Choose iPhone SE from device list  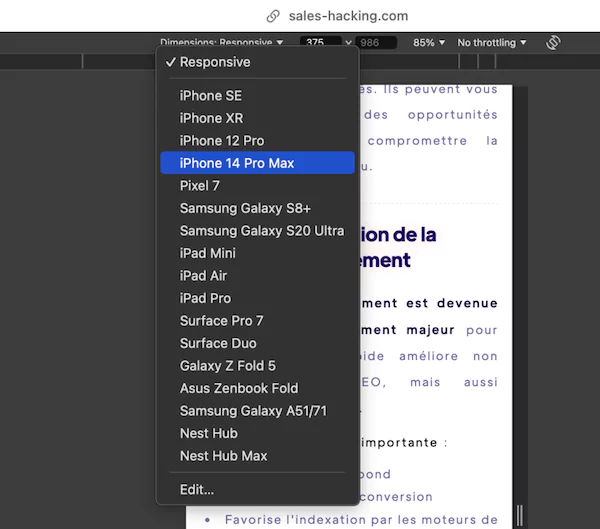point(257,96)
